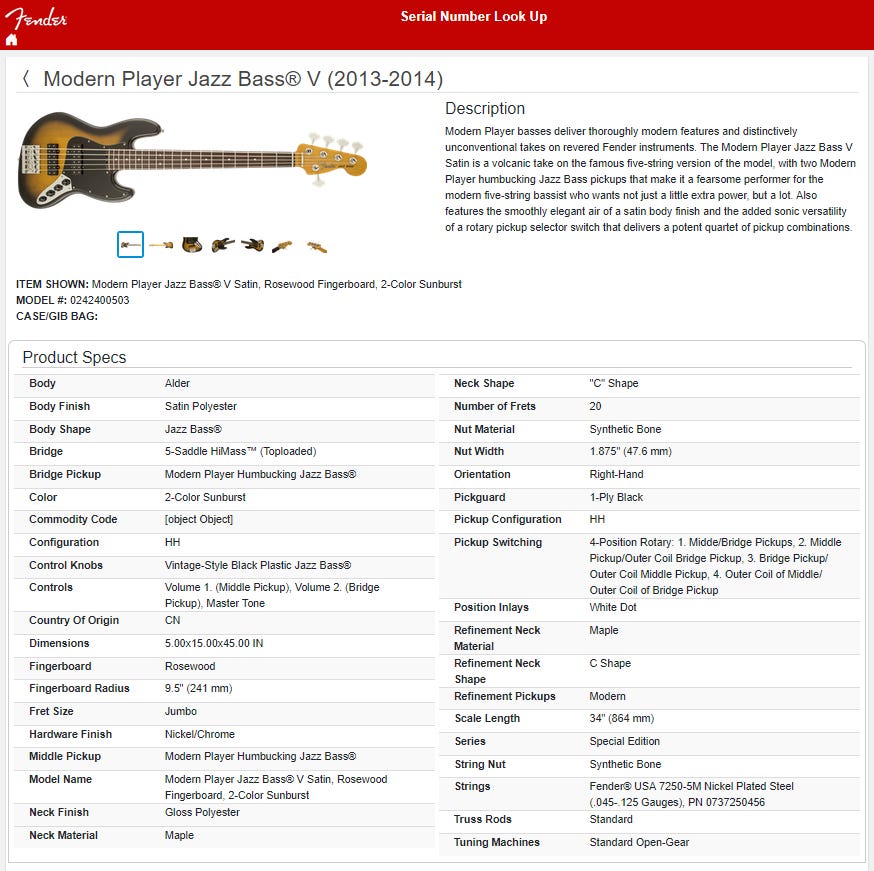Screen dimensions: 874x871
Task: Click the Tuning Machines value Standard Open-Gear
Action: click(x=639, y=842)
